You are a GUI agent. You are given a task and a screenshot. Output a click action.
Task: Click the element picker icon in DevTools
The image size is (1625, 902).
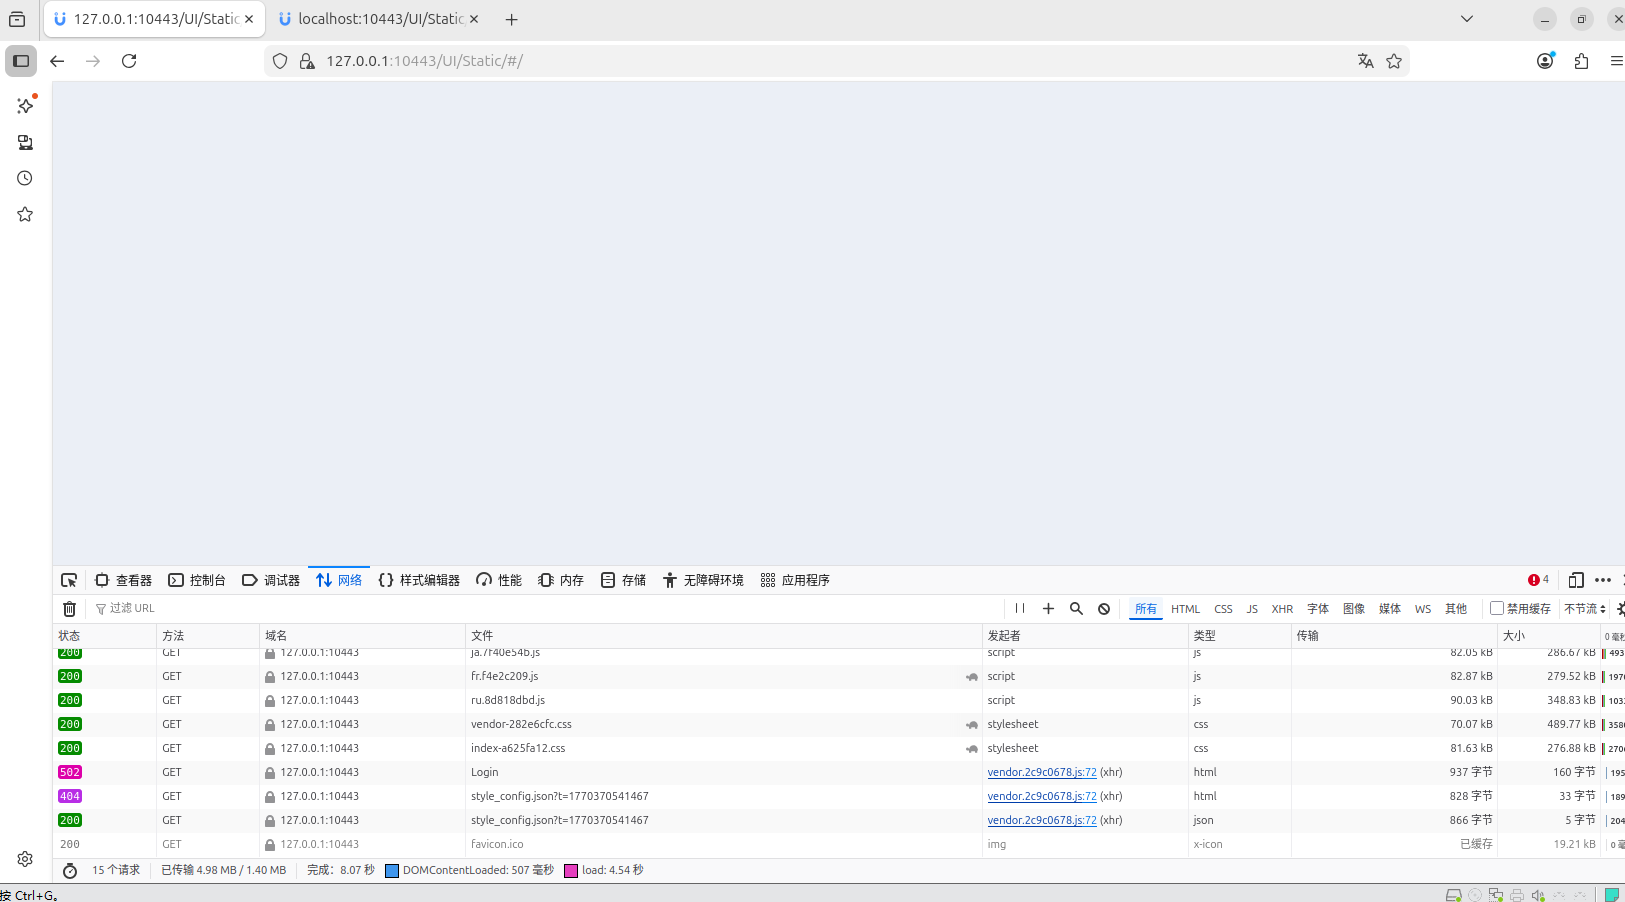point(69,580)
